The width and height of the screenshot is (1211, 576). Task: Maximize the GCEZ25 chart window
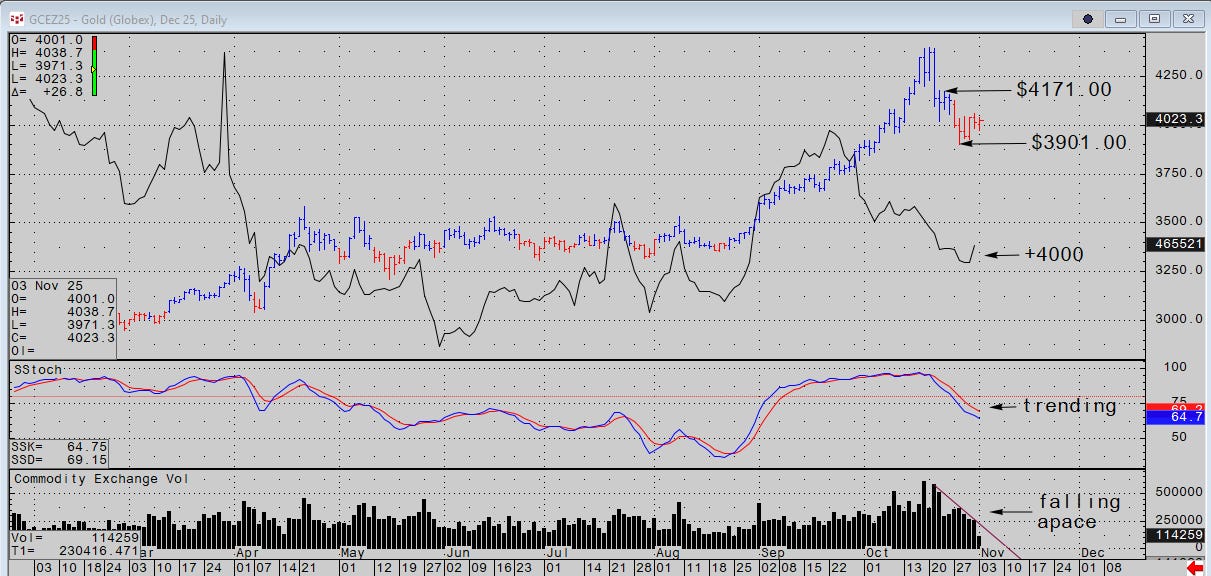[x=1154, y=18]
